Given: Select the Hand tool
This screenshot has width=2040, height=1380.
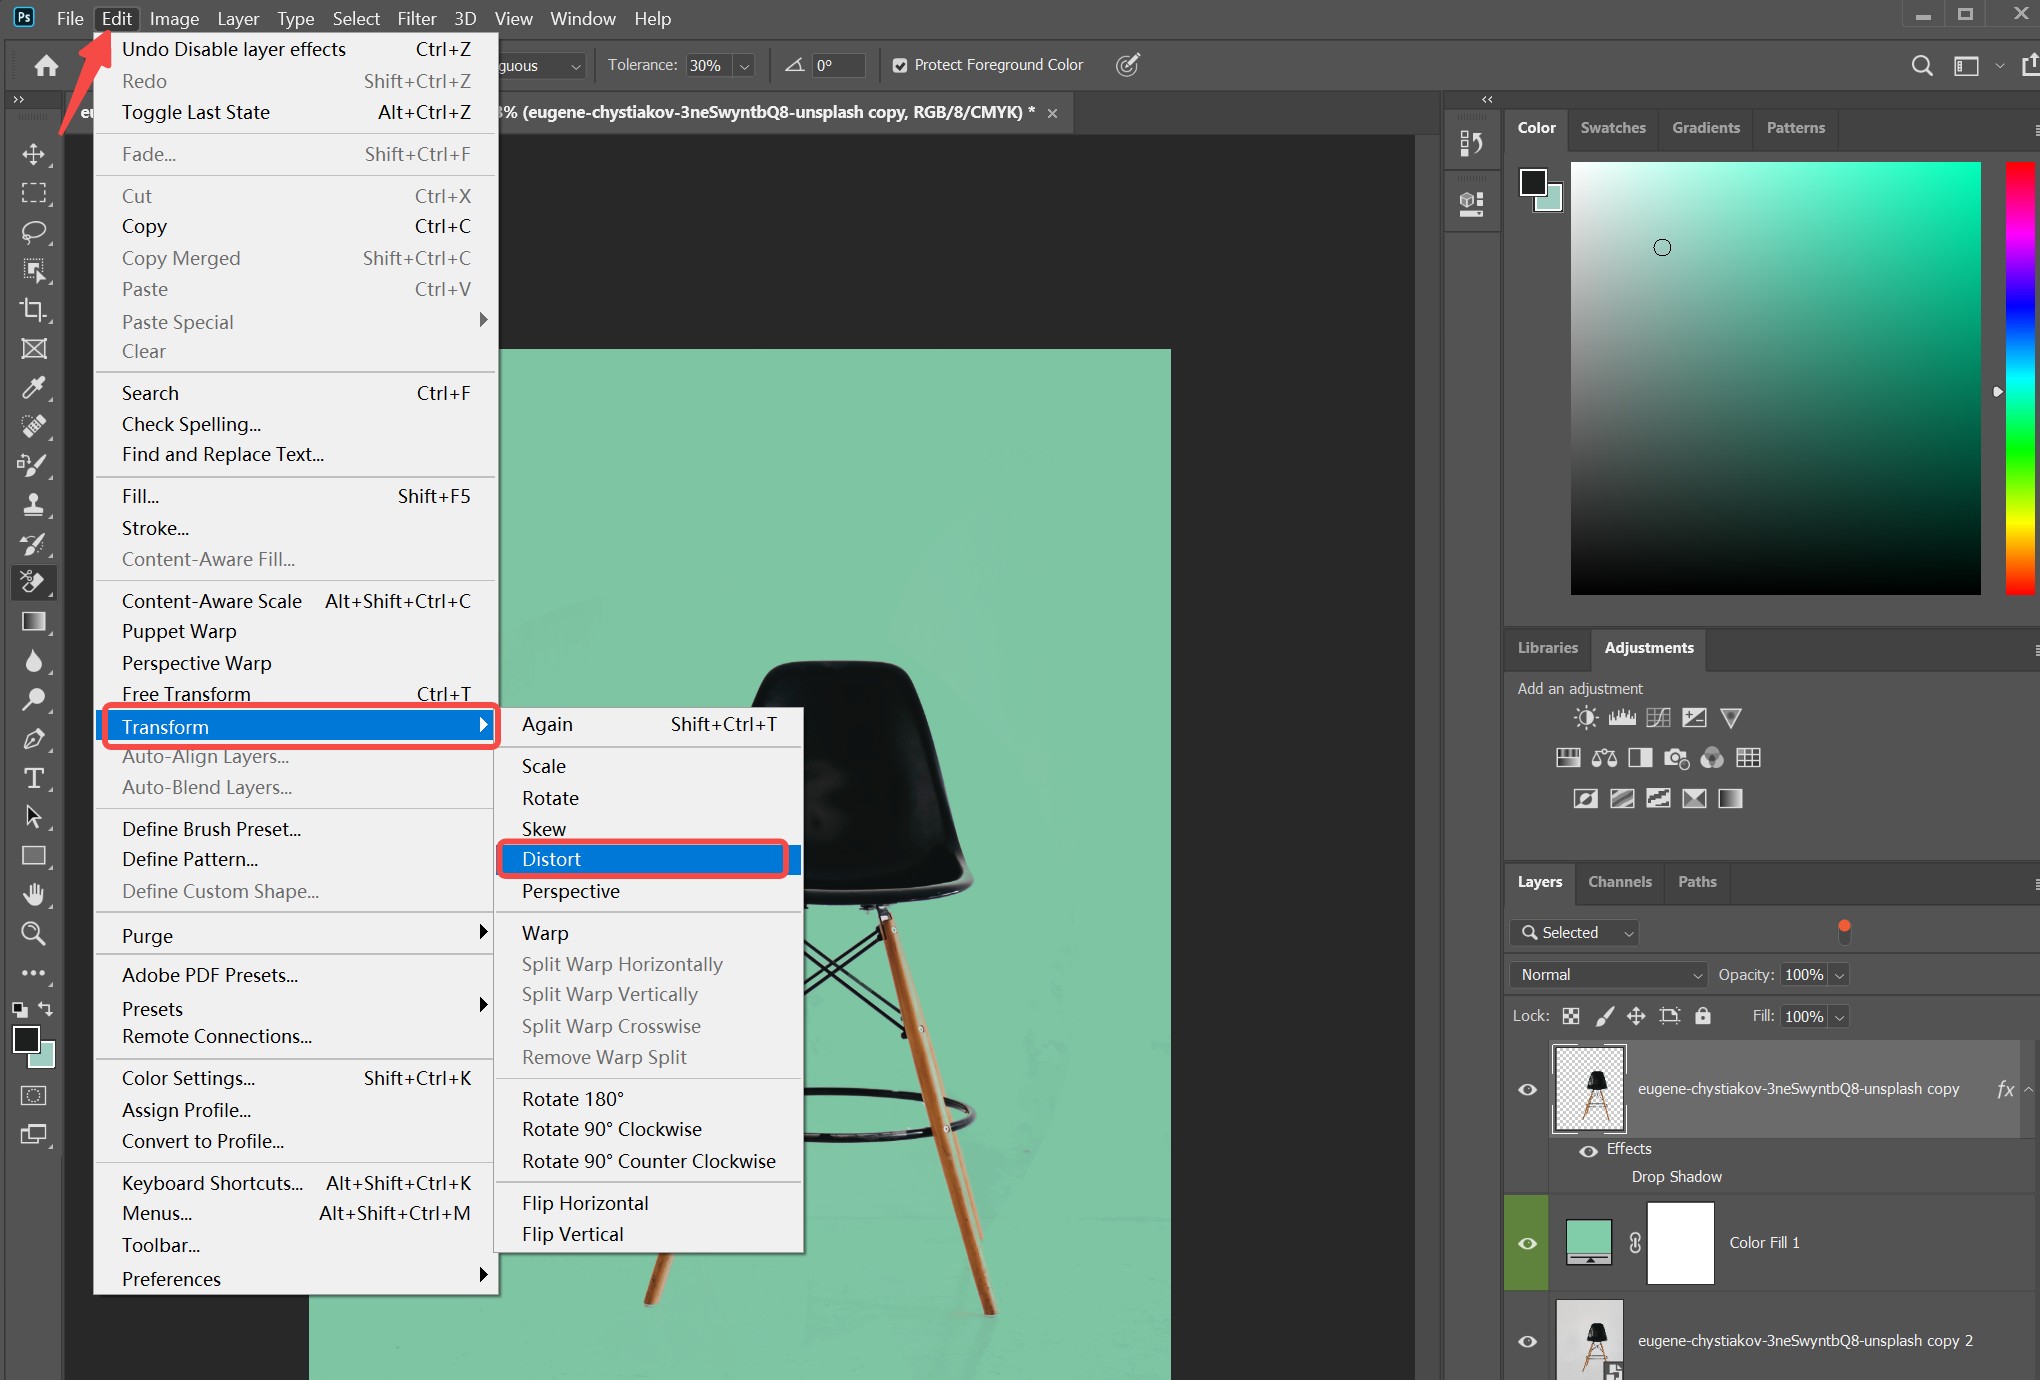Looking at the screenshot, I should [x=34, y=895].
